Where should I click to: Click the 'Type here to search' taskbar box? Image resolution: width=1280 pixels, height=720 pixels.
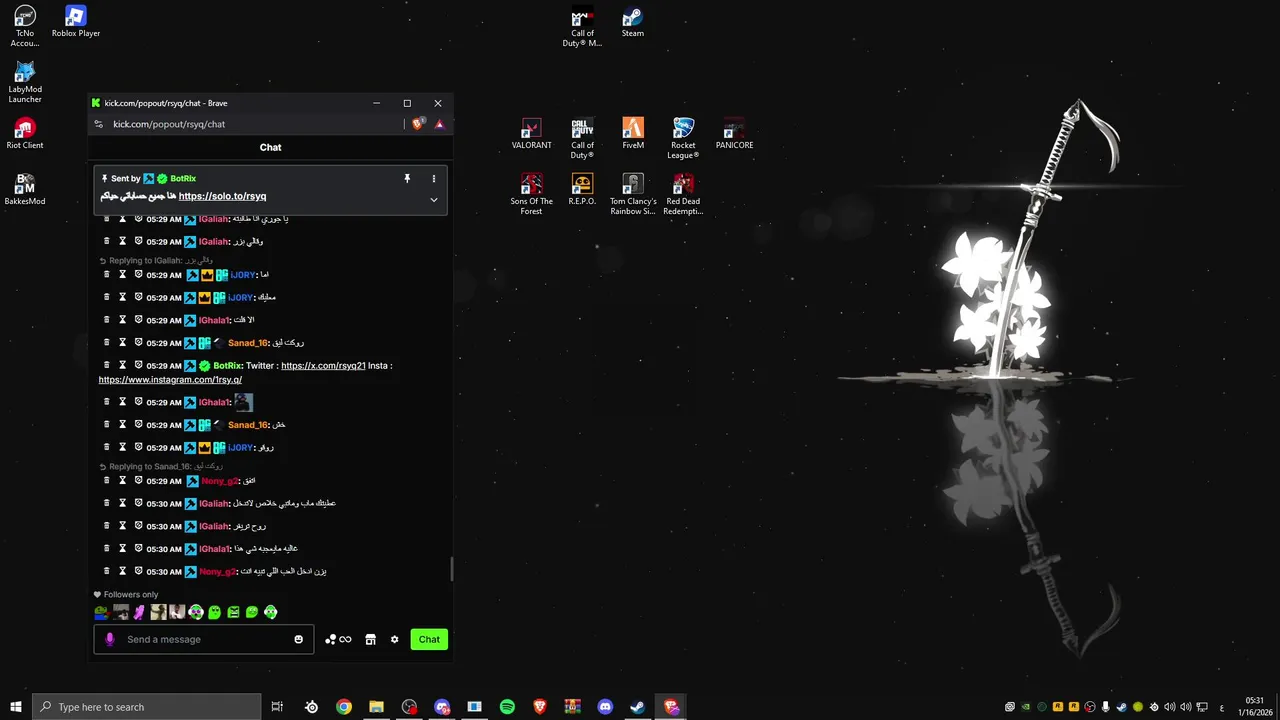[x=146, y=707]
